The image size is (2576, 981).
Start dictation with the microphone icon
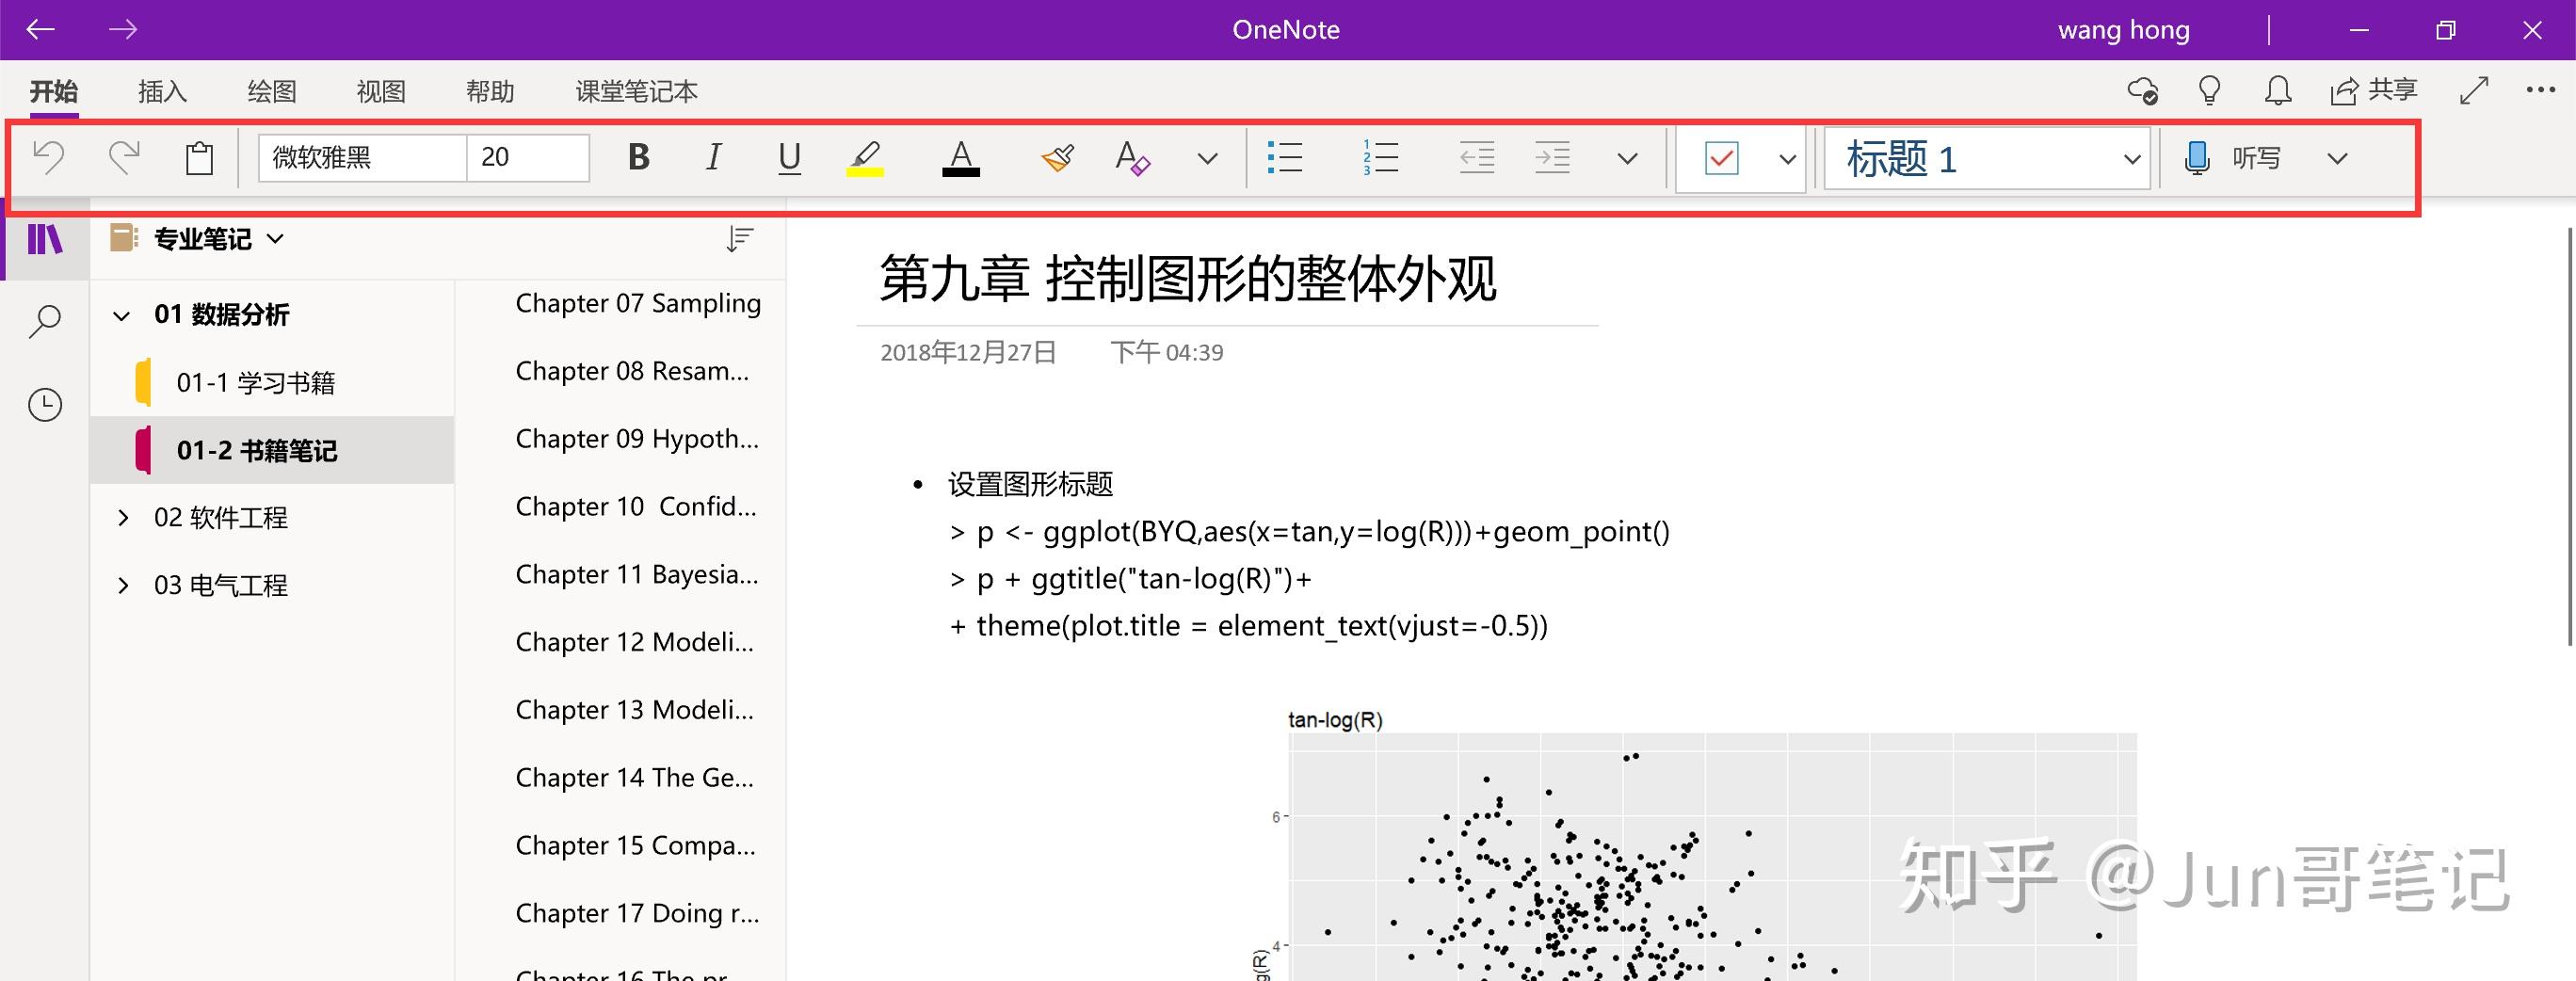pos(2196,157)
